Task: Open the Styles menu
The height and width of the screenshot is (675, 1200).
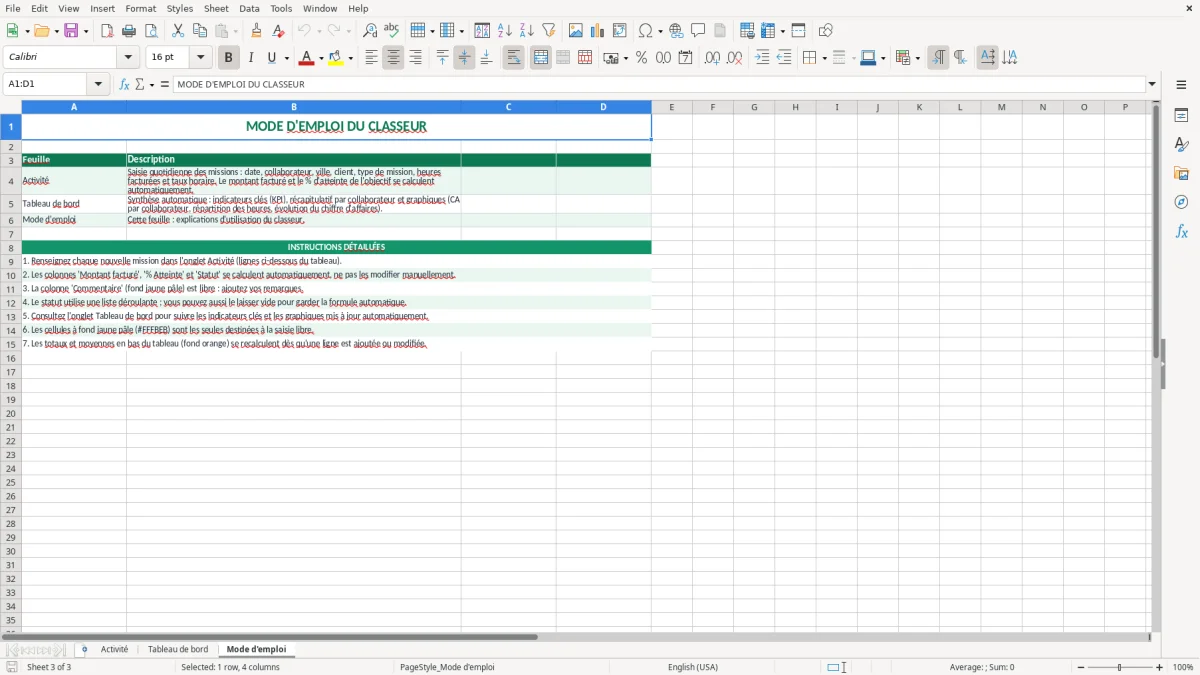Action: [180, 8]
